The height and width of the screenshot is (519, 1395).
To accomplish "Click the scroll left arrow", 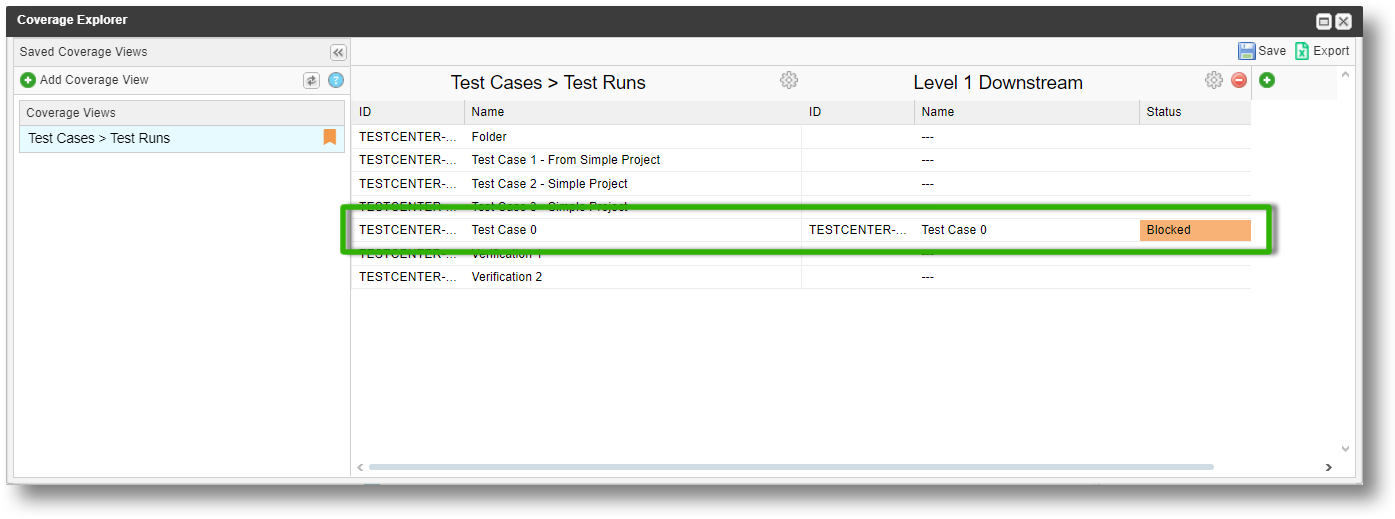I will 360,467.
